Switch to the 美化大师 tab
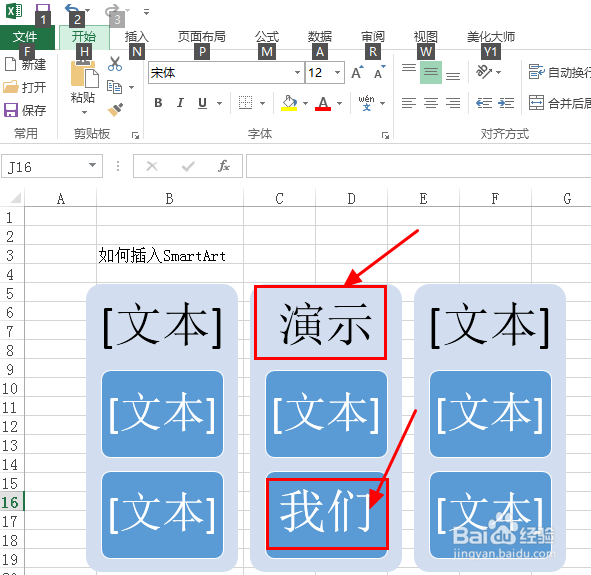The height and width of the screenshot is (575, 591). coord(491,37)
